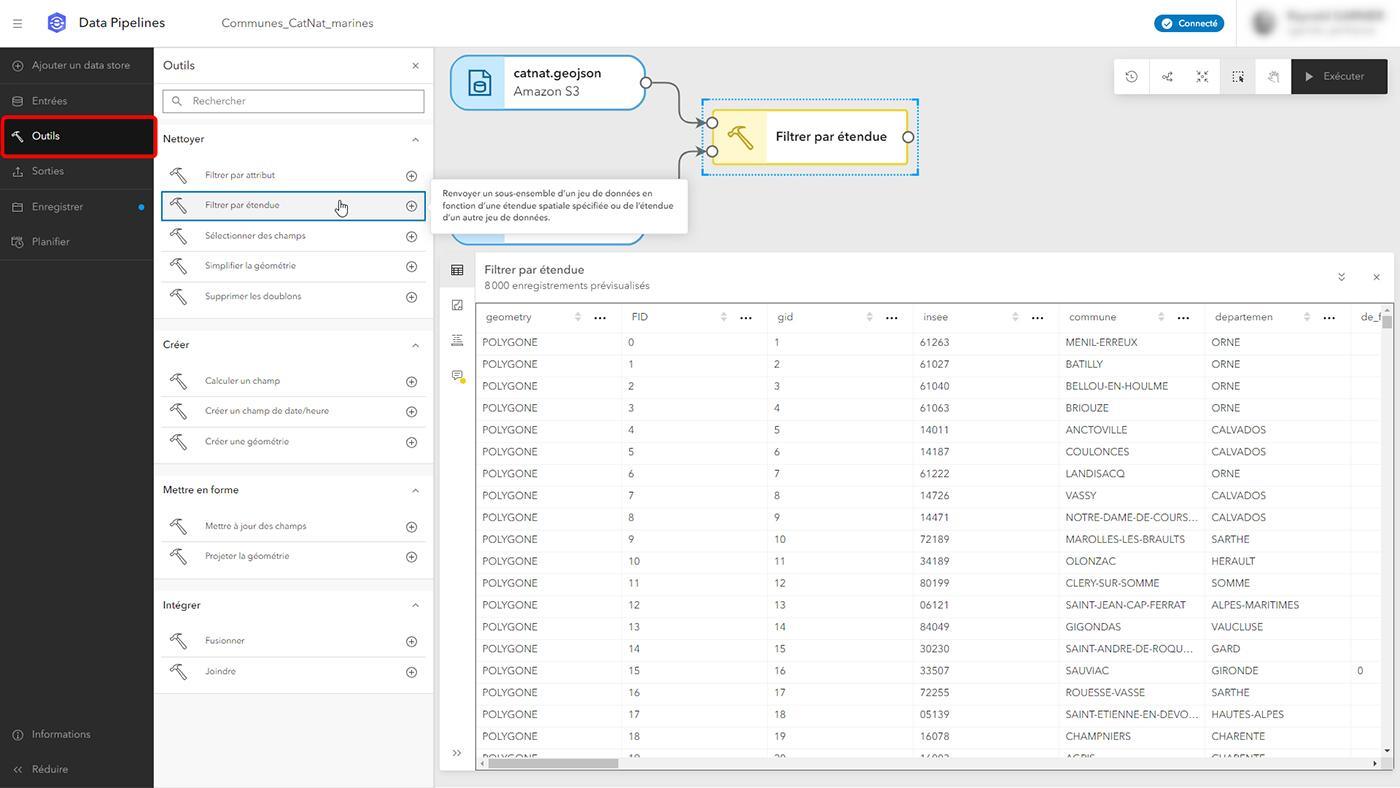
Task: Collapse the Nettoyer section
Action: coord(415,140)
